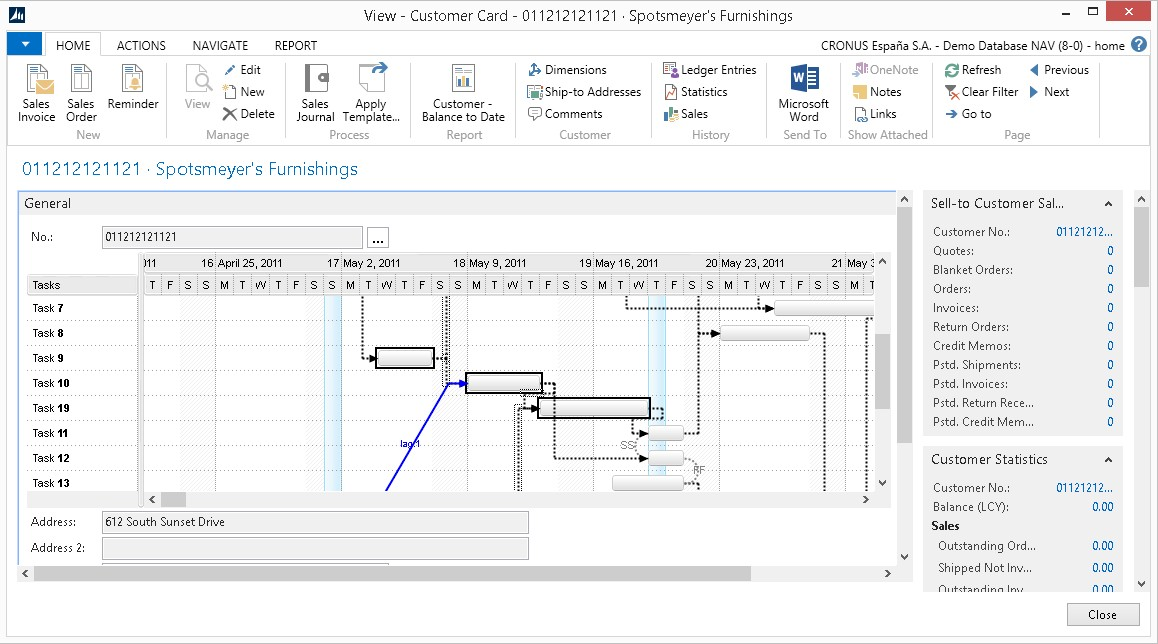The width and height of the screenshot is (1158, 644).
Task: Switch to the ACTIONS ribbon tab
Action: [141, 45]
